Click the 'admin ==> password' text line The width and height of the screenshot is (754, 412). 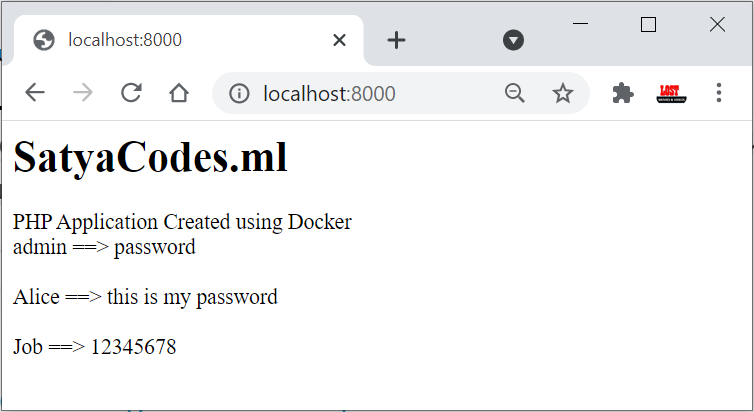pos(104,247)
